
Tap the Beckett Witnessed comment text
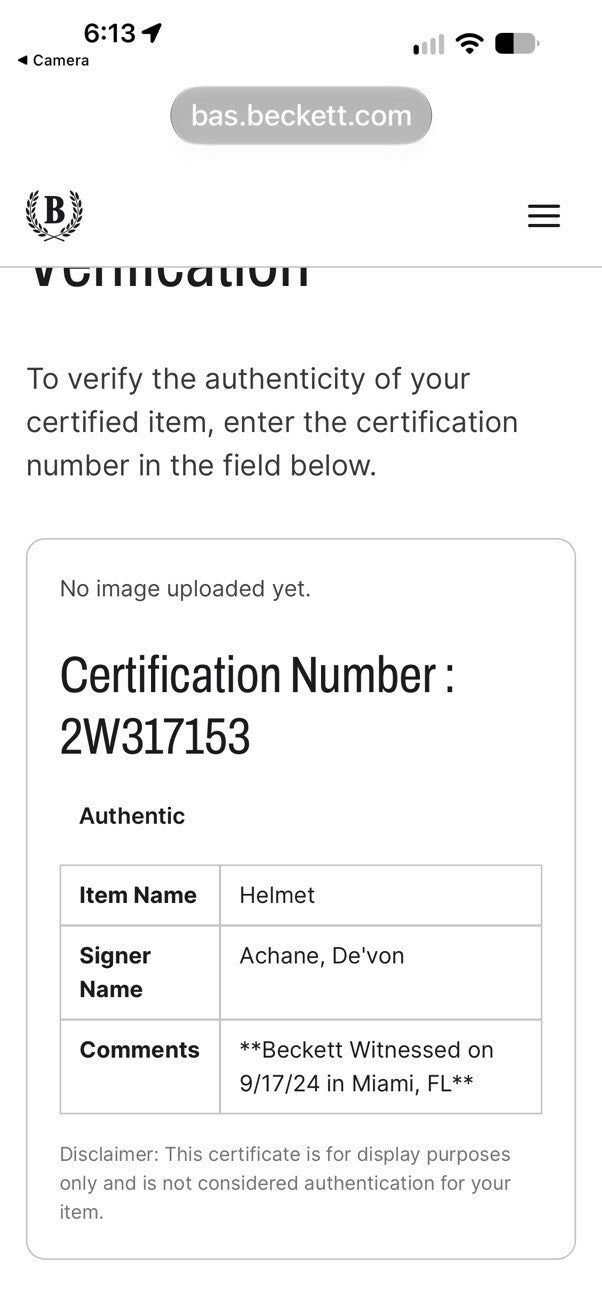(x=366, y=1067)
